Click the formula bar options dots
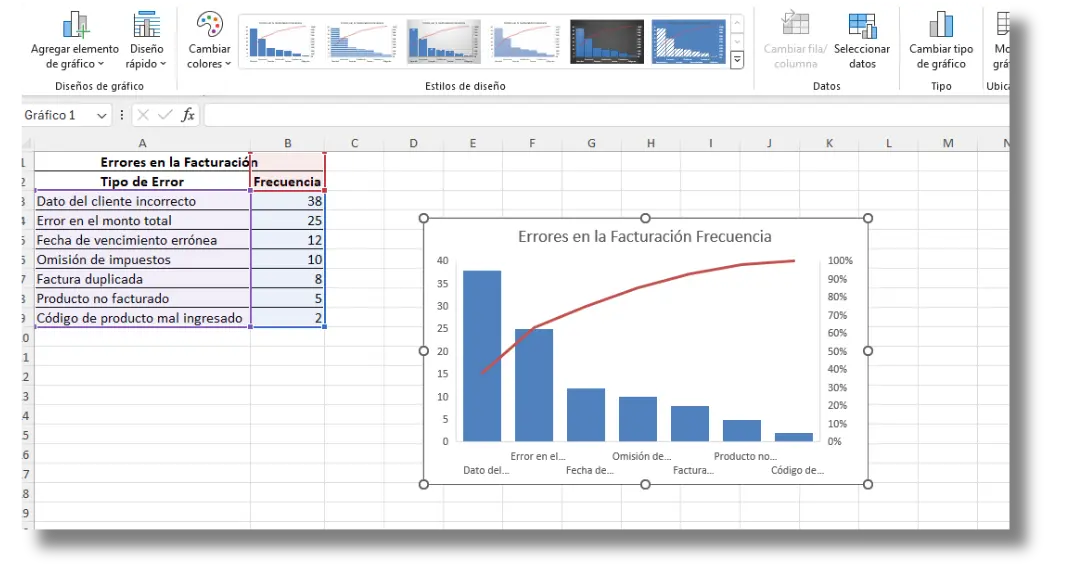Image resolution: width=1065 pixels, height=568 pixels. point(122,116)
